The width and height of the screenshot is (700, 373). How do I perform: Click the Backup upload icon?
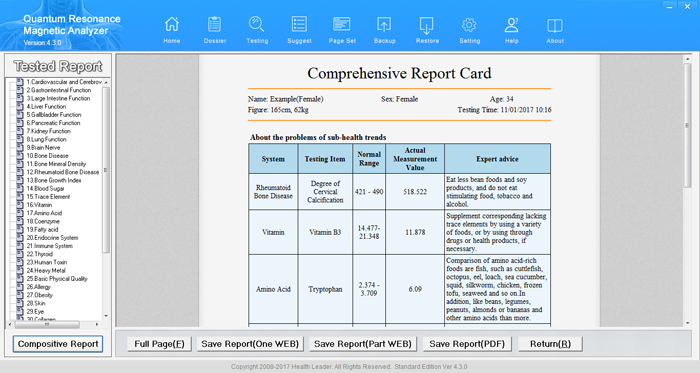[384, 25]
